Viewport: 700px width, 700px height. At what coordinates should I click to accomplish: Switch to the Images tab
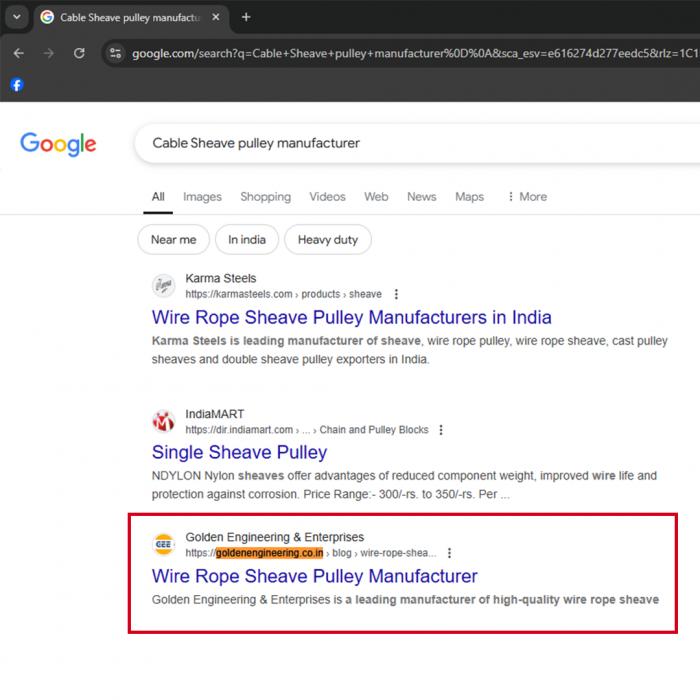point(202,197)
